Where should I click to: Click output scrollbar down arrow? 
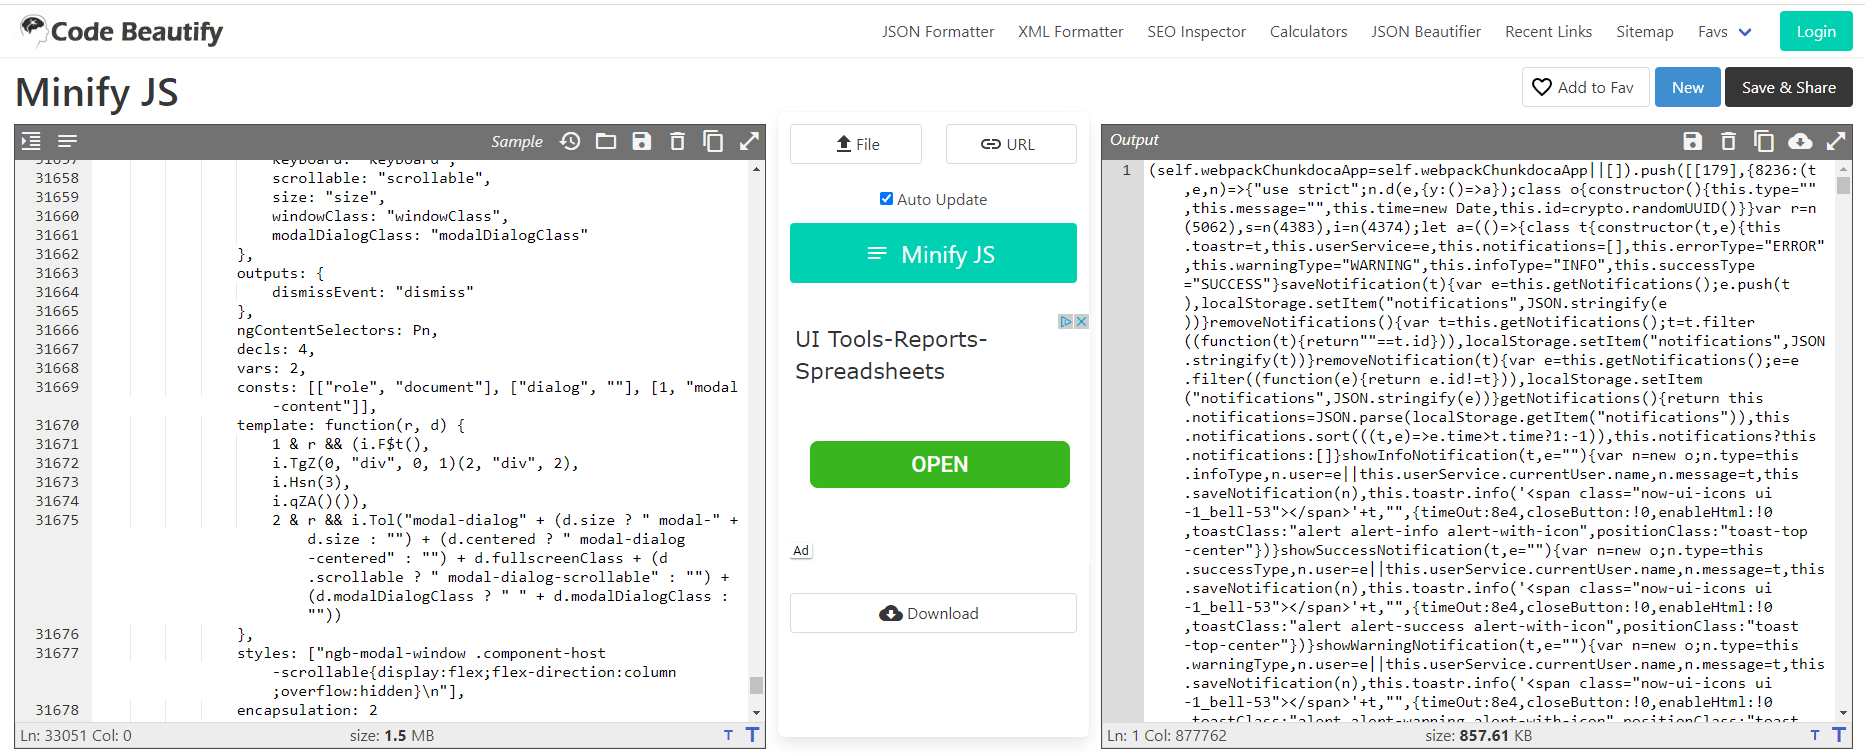(x=1843, y=712)
